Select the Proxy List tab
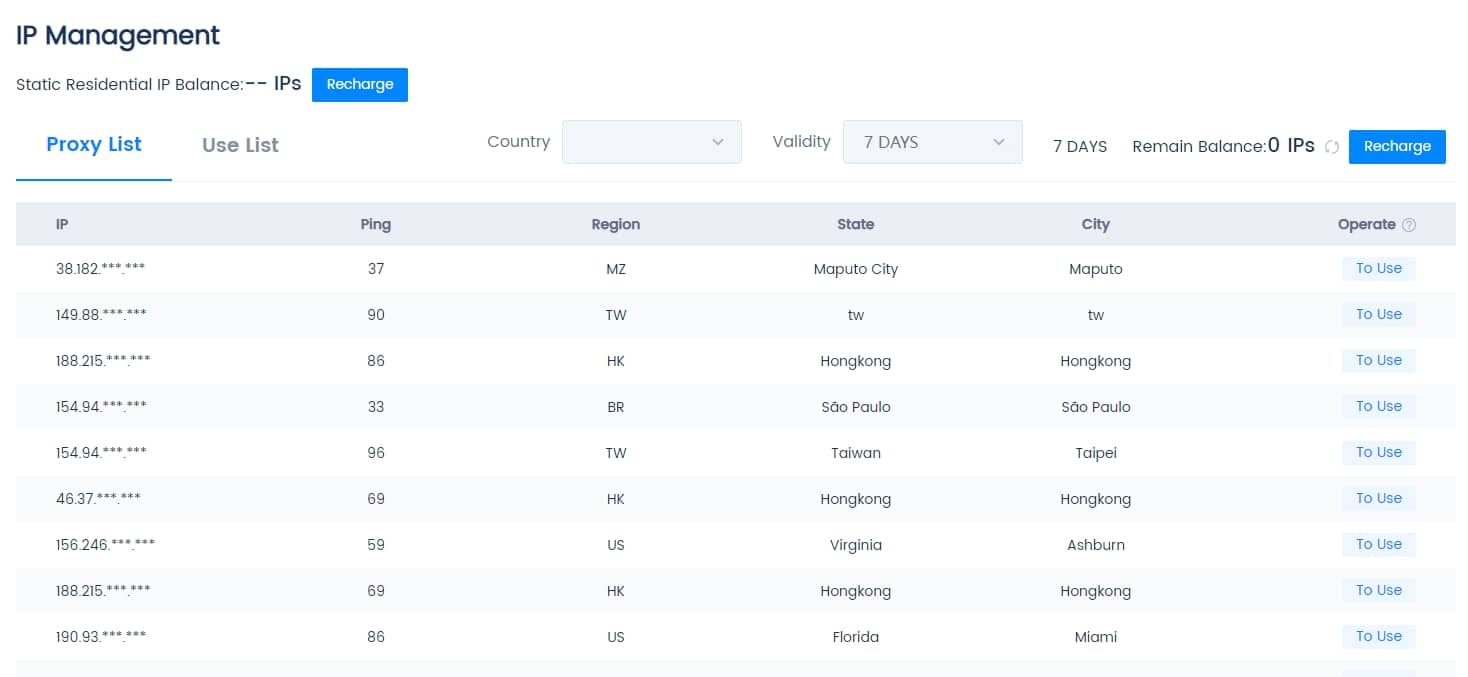This screenshot has width=1468, height=677. 94,144
